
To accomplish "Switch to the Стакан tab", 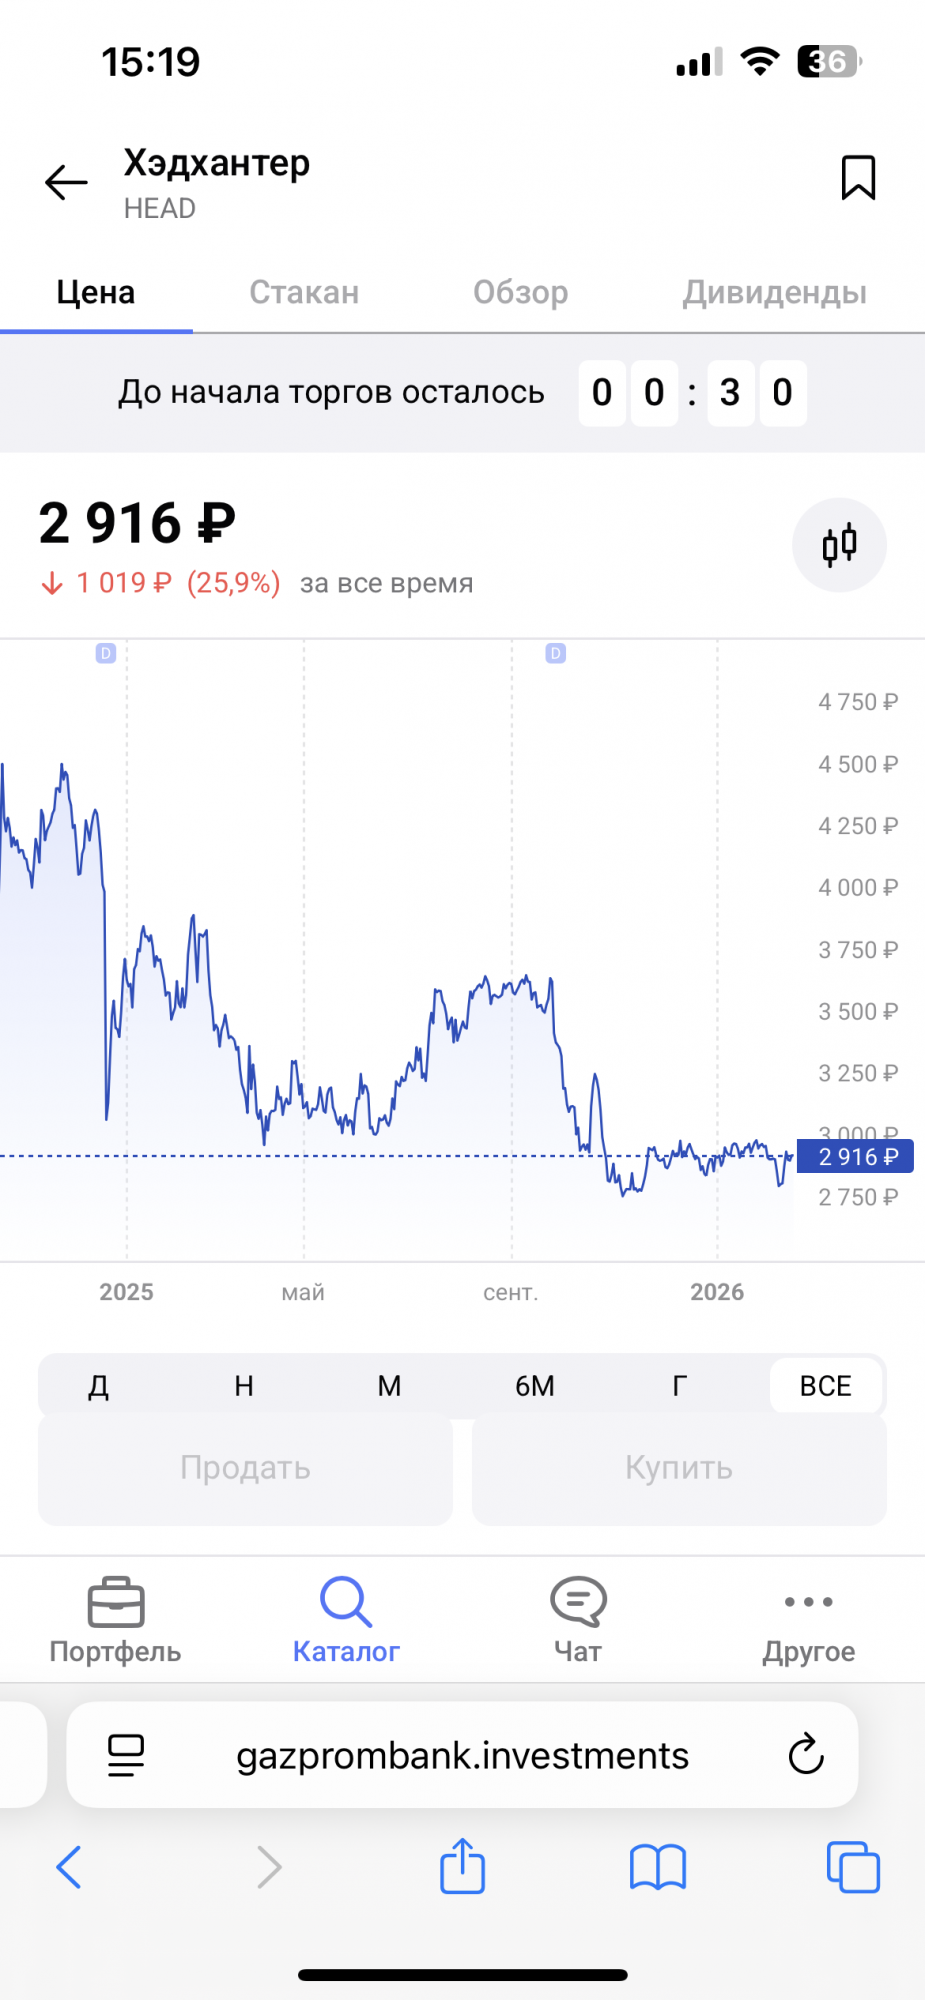I will coord(304,292).
